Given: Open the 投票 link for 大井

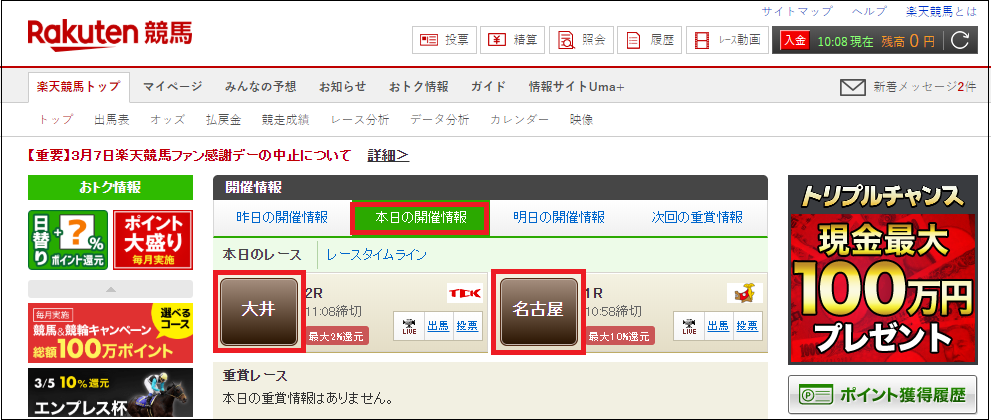Looking at the screenshot, I should pos(467,326).
